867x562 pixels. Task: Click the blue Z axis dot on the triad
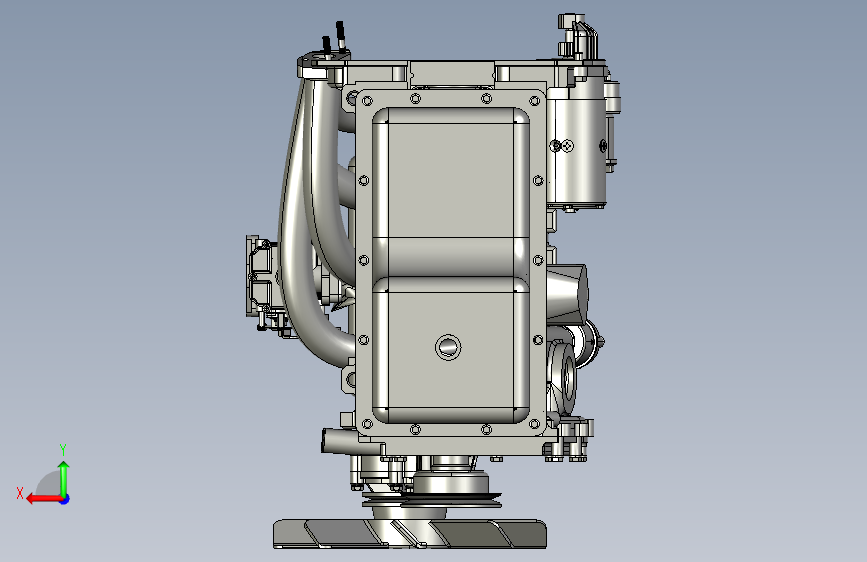65,499
